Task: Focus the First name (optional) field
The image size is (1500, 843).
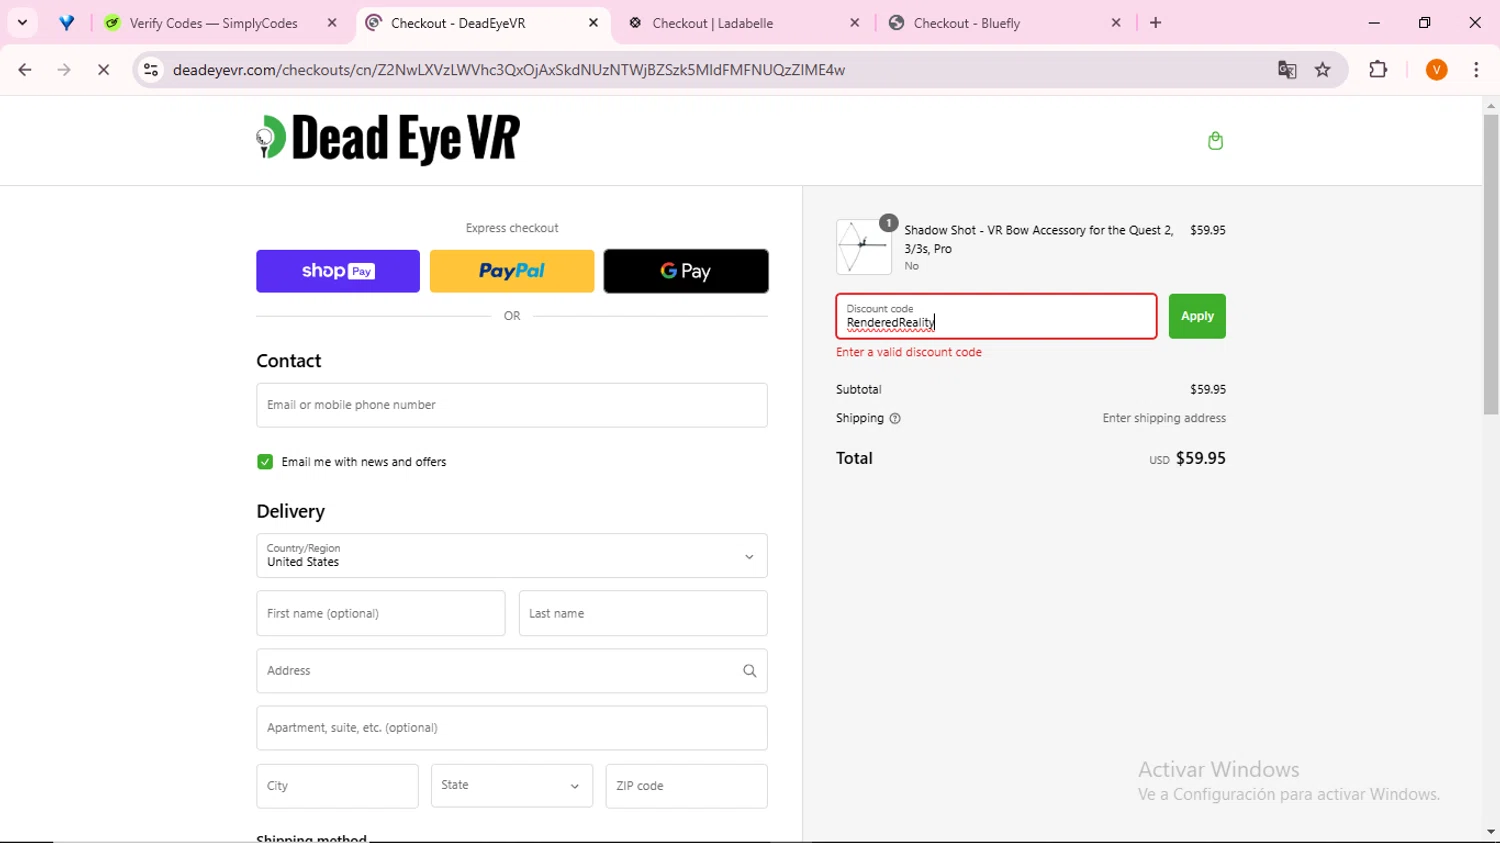Action: pyautogui.click(x=381, y=613)
